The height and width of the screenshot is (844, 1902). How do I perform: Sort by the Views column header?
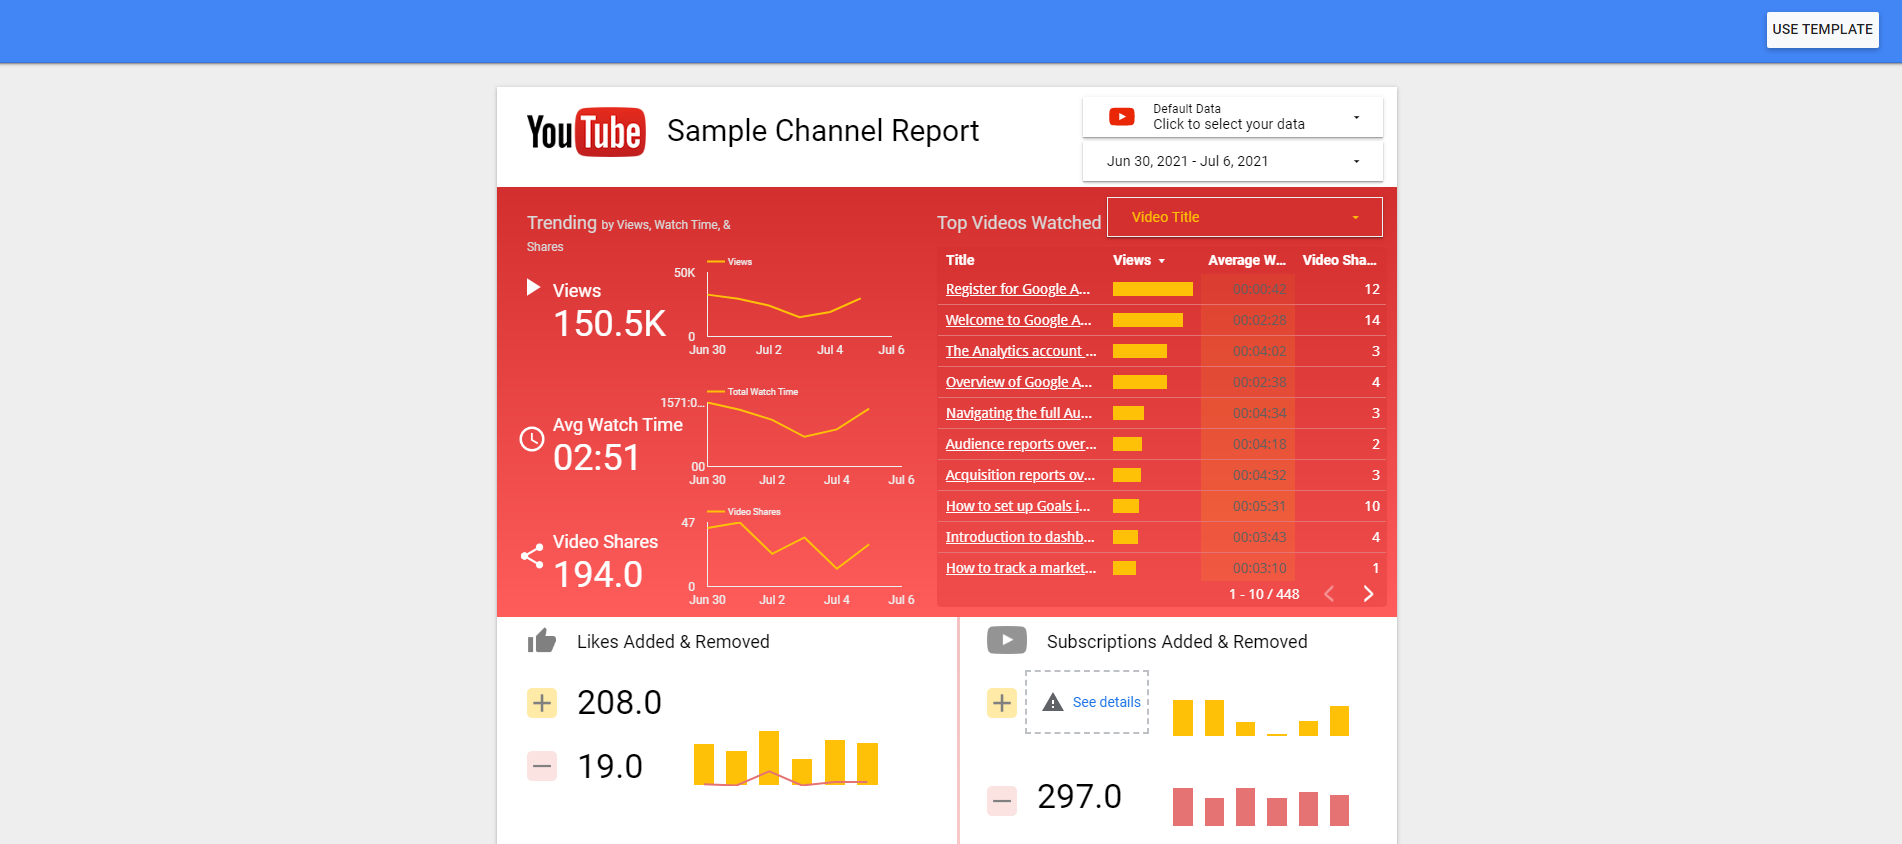coord(1132,260)
